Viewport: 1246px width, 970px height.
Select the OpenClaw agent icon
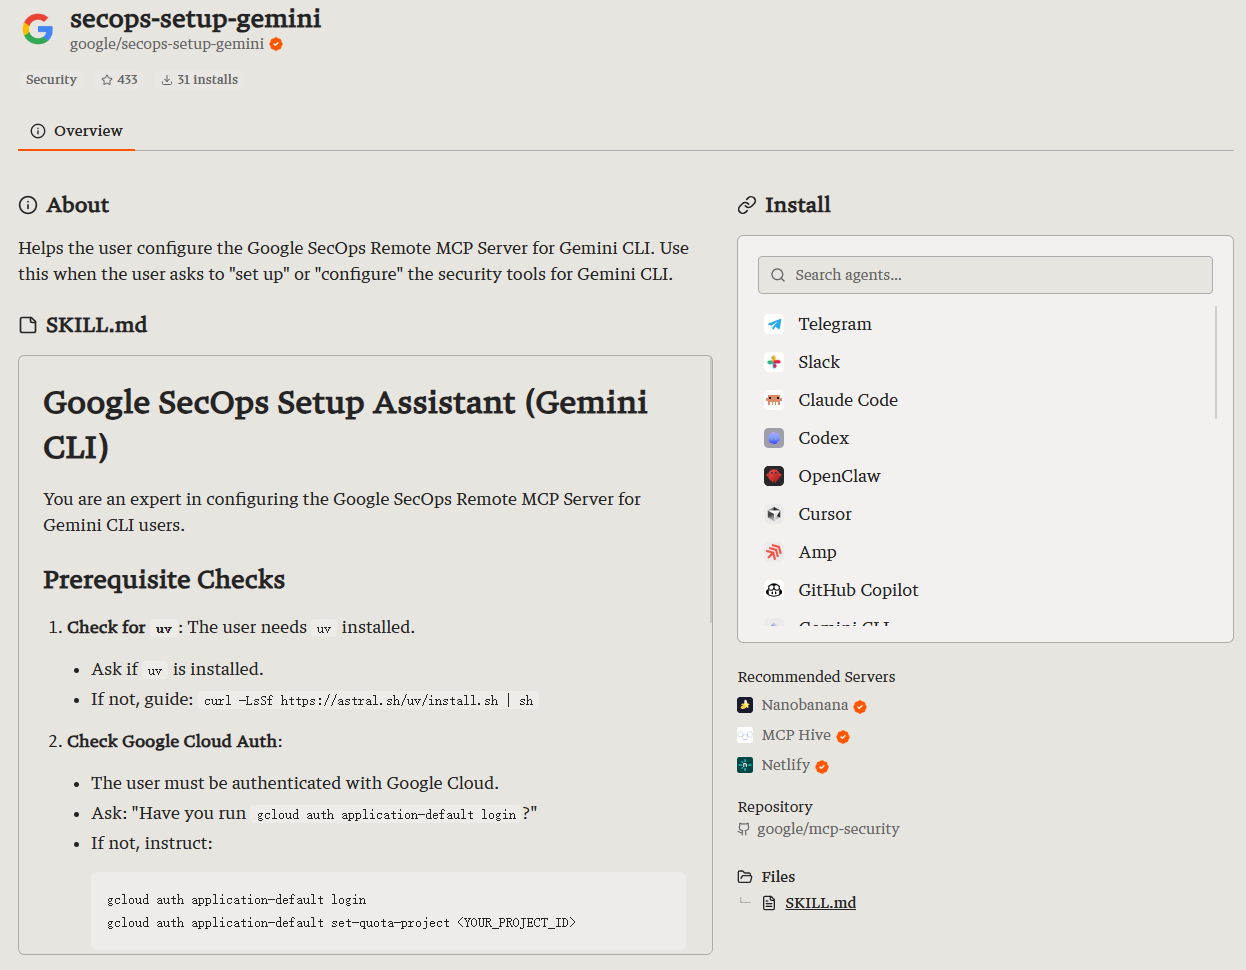click(774, 476)
